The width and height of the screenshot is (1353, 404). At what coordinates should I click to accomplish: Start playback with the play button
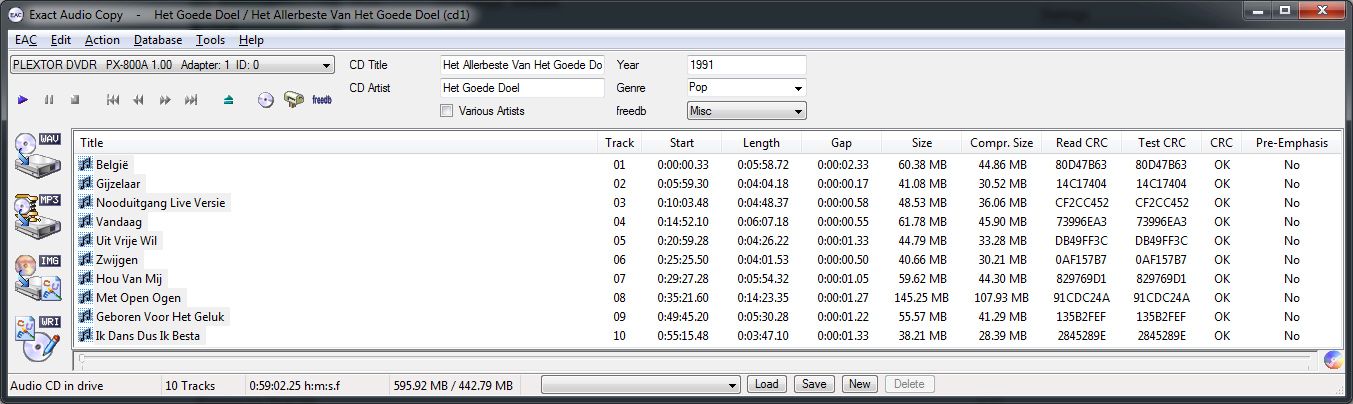[23, 100]
